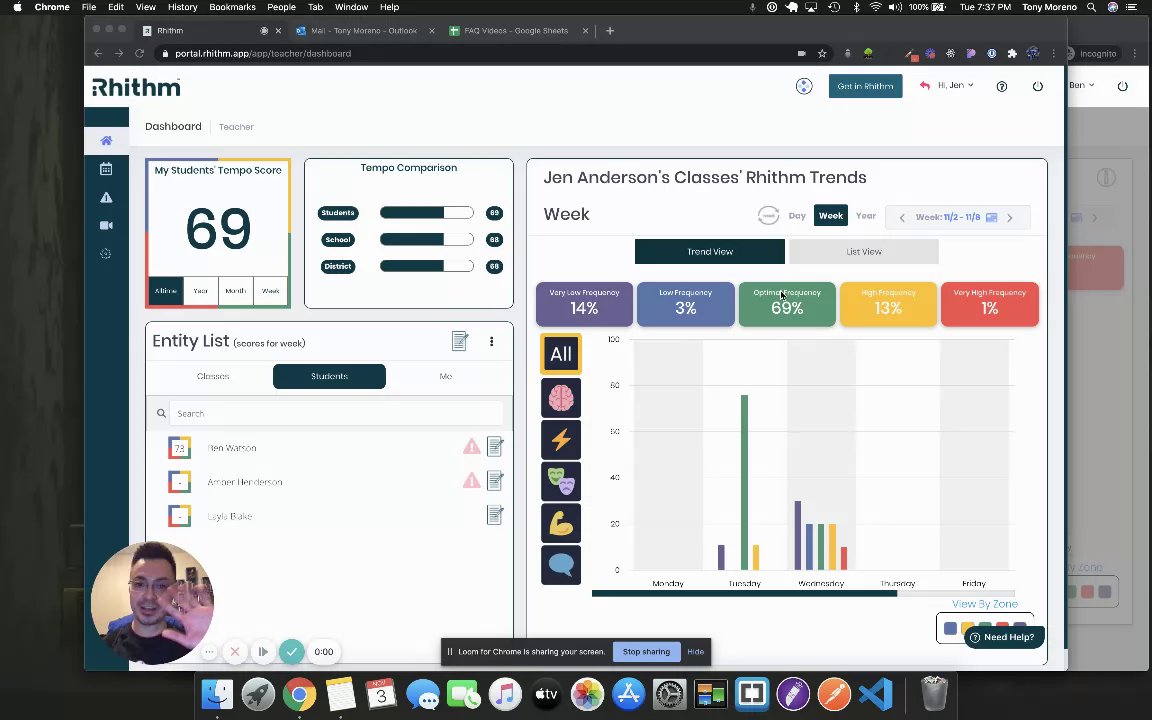
Task: Open the View By Zone link
Action: (x=984, y=604)
